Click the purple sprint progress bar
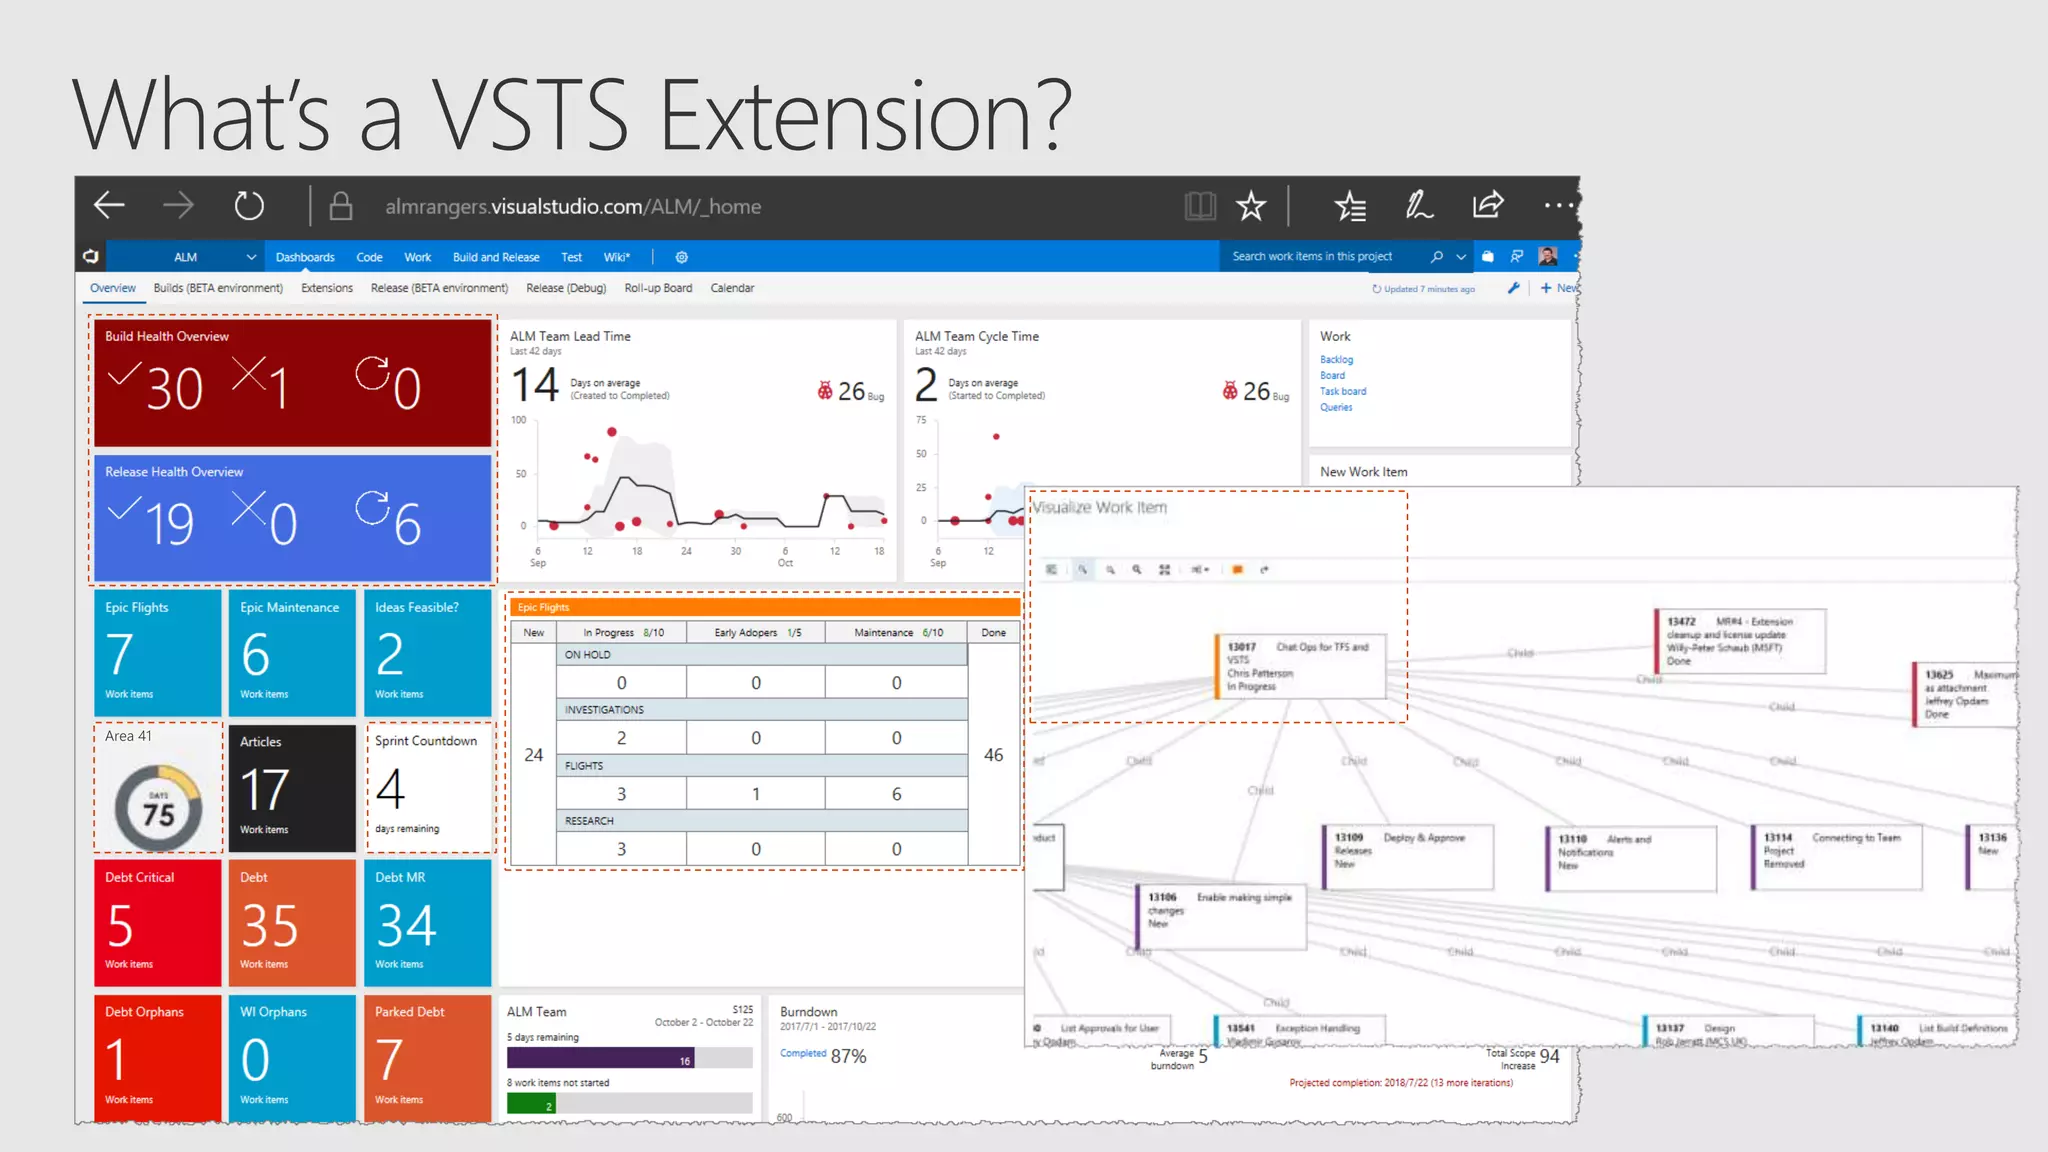Image resolution: width=2048 pixels, height=1152 pixels. (x=600, y=1058)
